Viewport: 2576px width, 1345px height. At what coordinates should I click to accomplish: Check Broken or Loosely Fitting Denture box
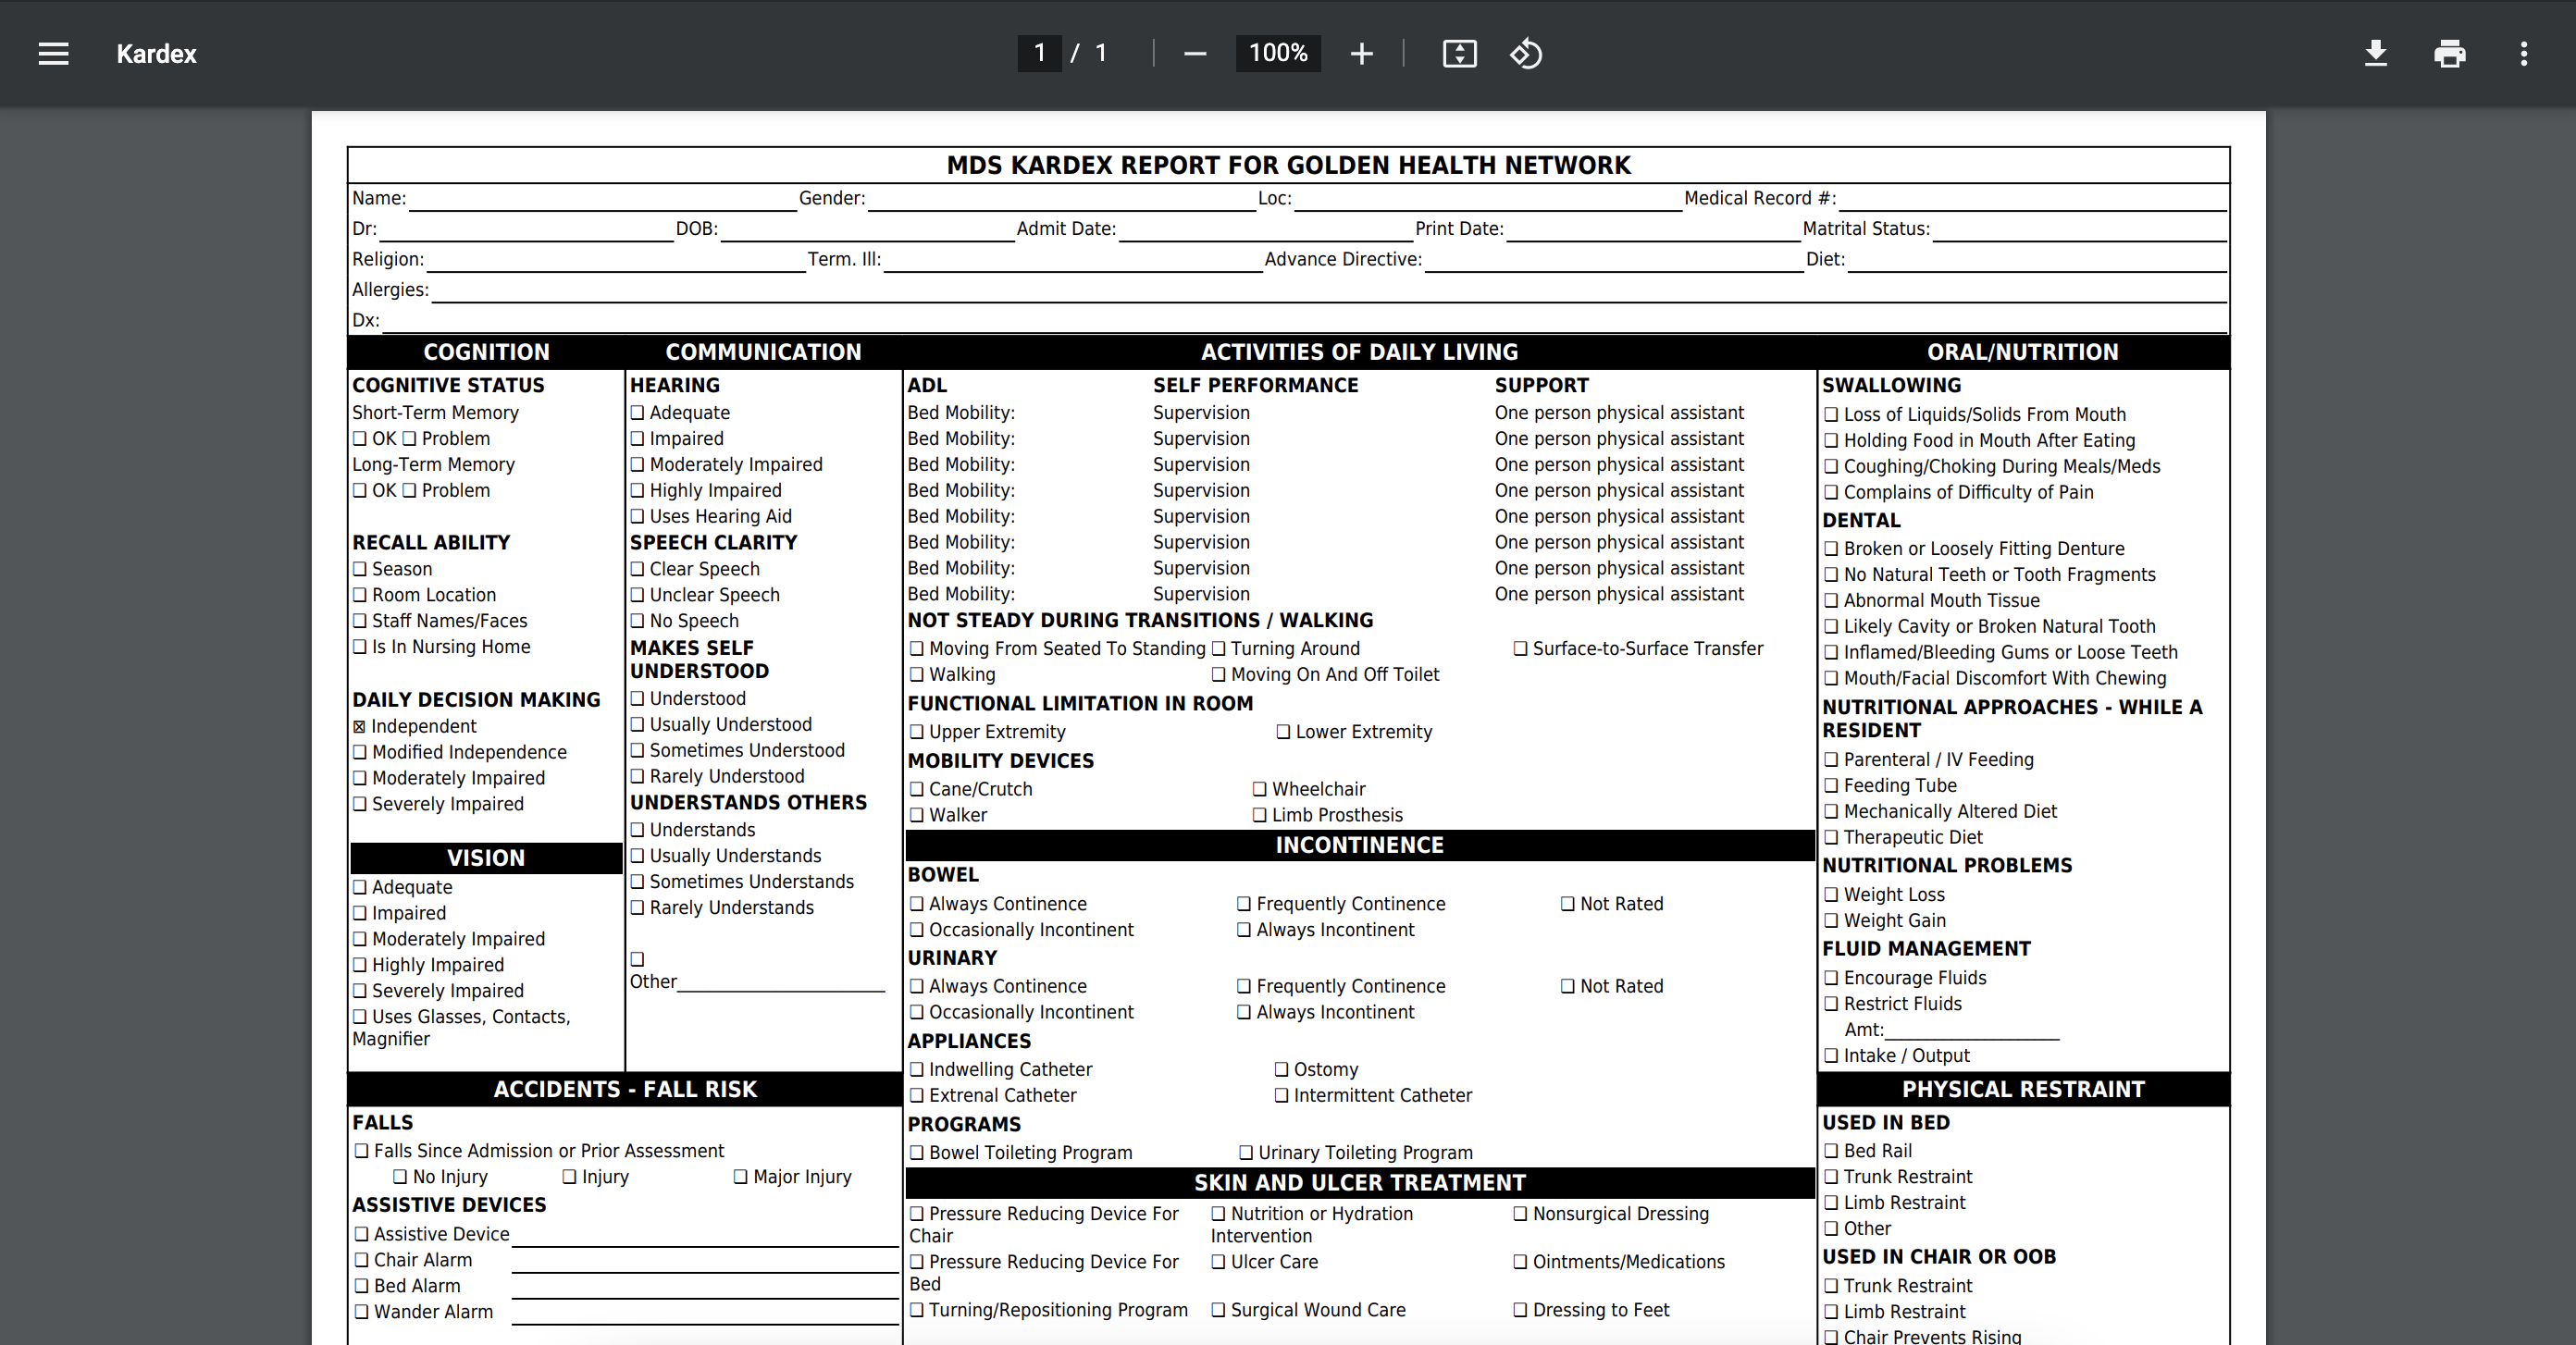pos(1831,549)
